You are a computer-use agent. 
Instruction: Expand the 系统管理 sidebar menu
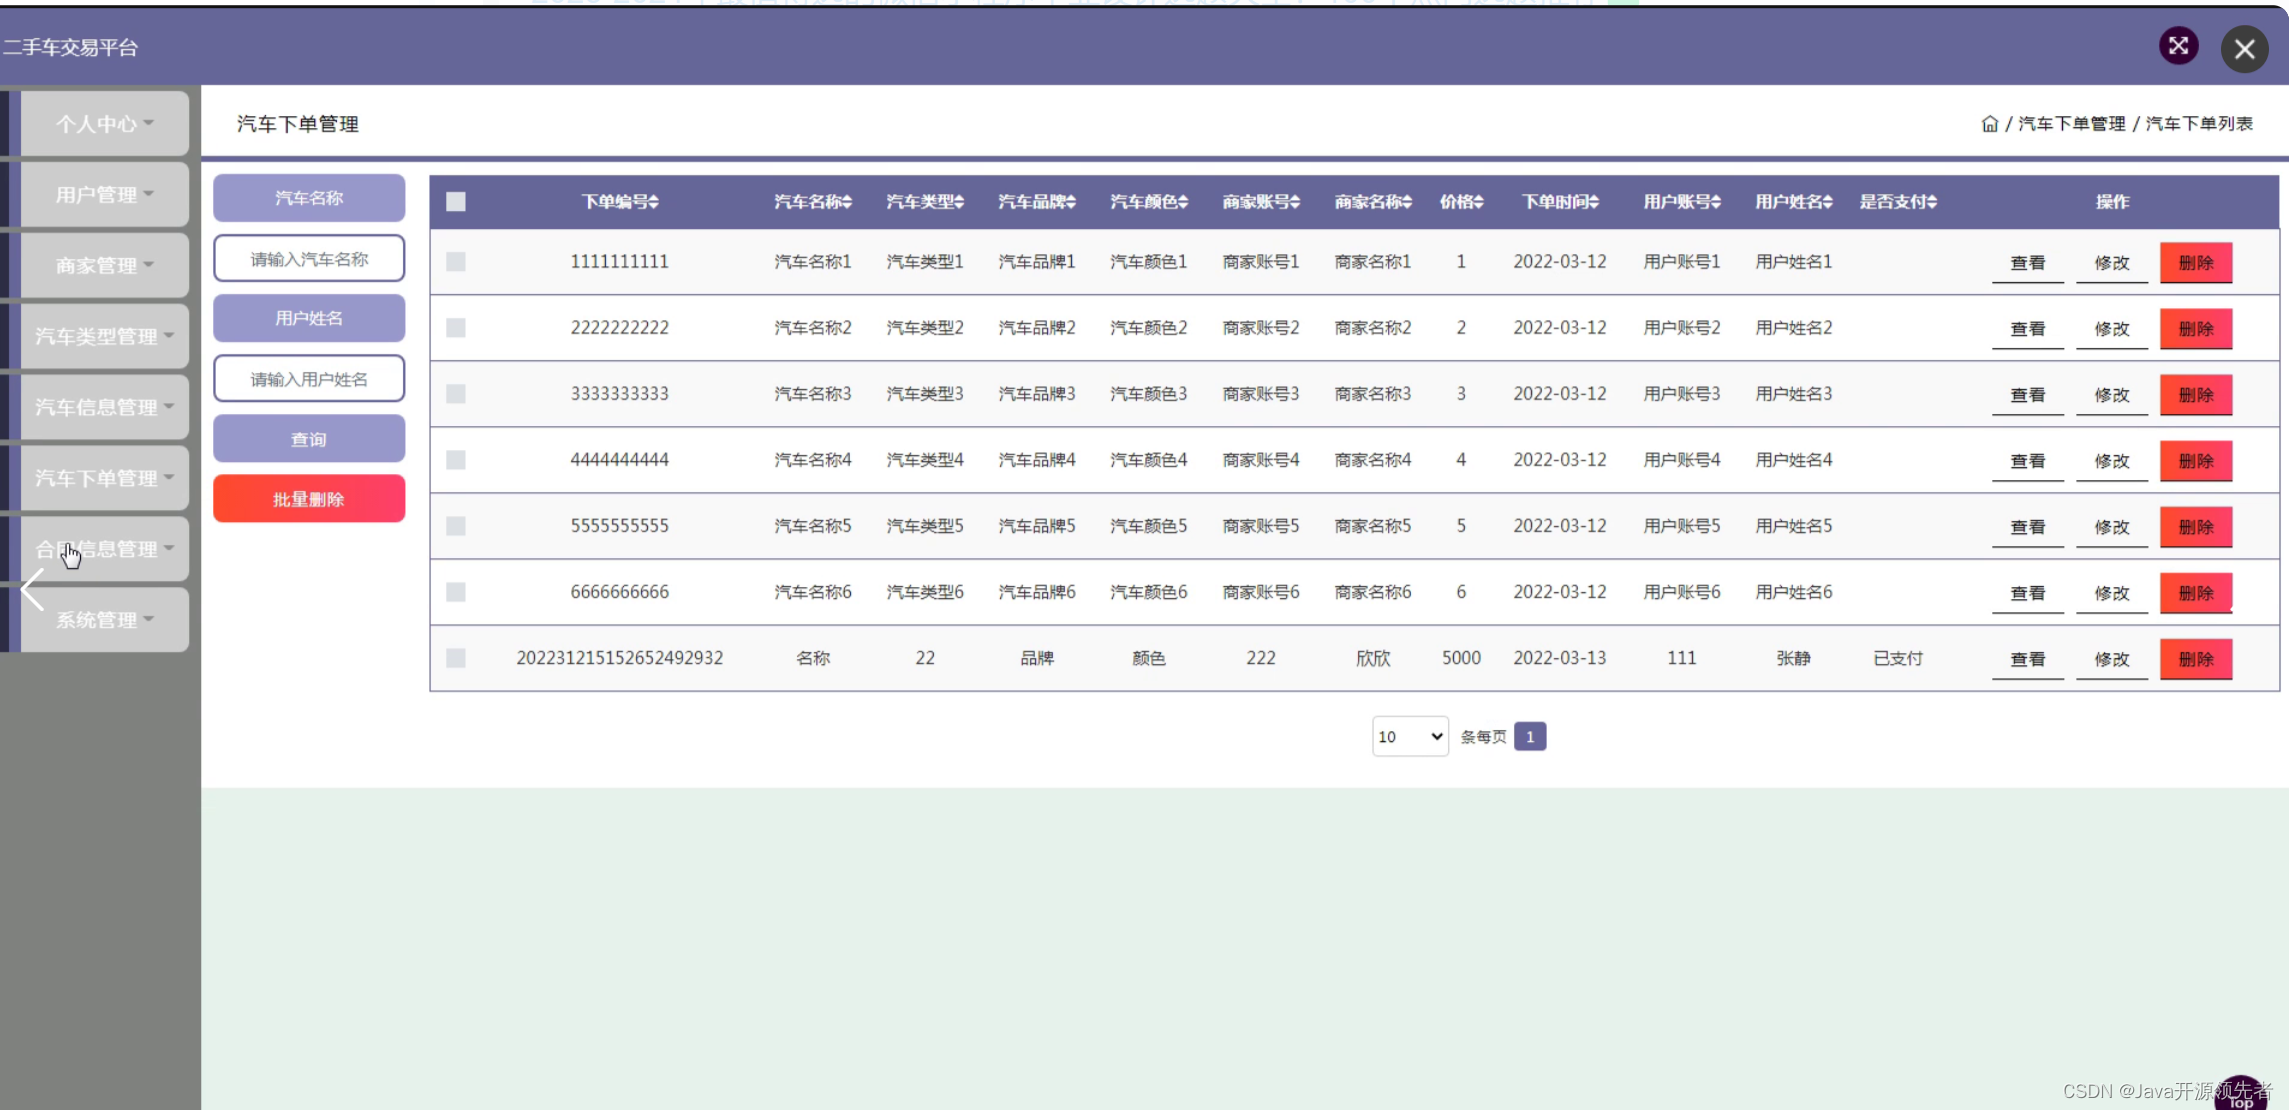(x=104, y=620)
